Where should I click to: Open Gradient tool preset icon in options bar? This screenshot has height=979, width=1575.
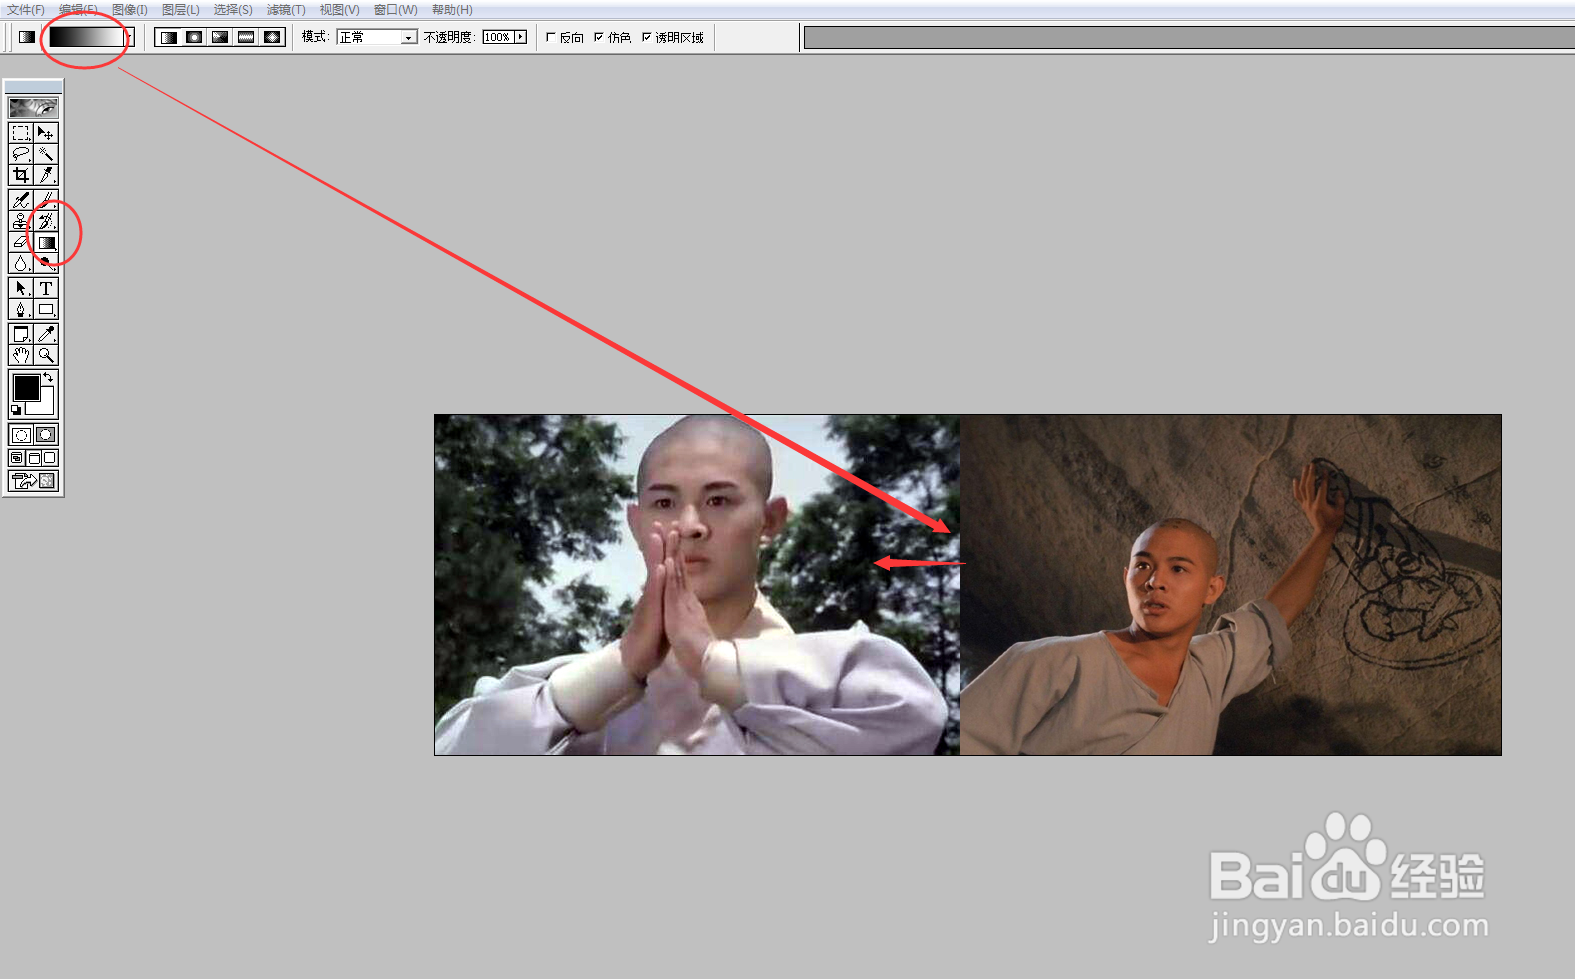27,37
